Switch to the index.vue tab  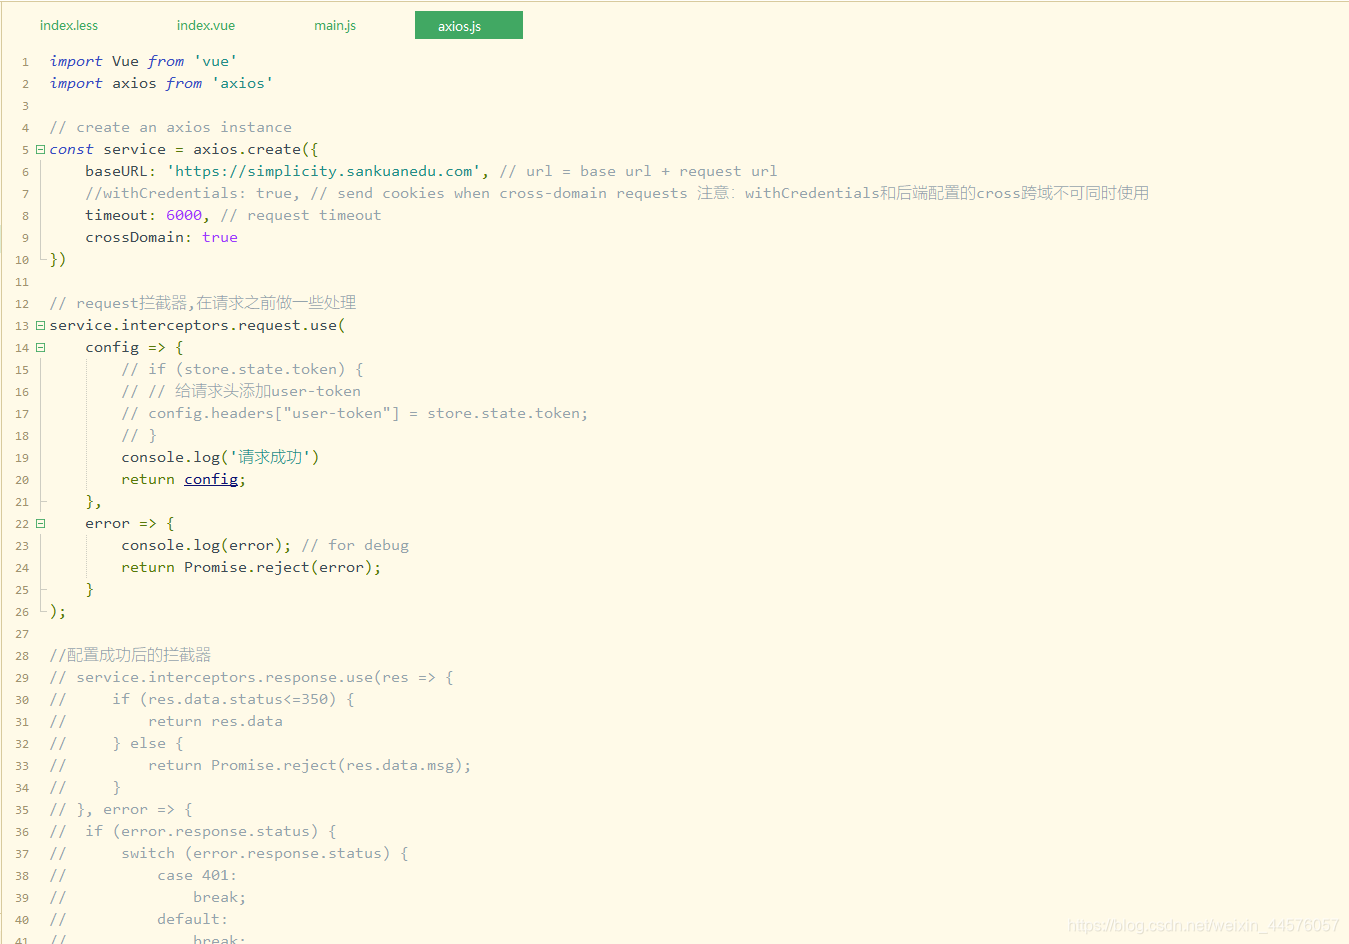[x=206, y=25]
